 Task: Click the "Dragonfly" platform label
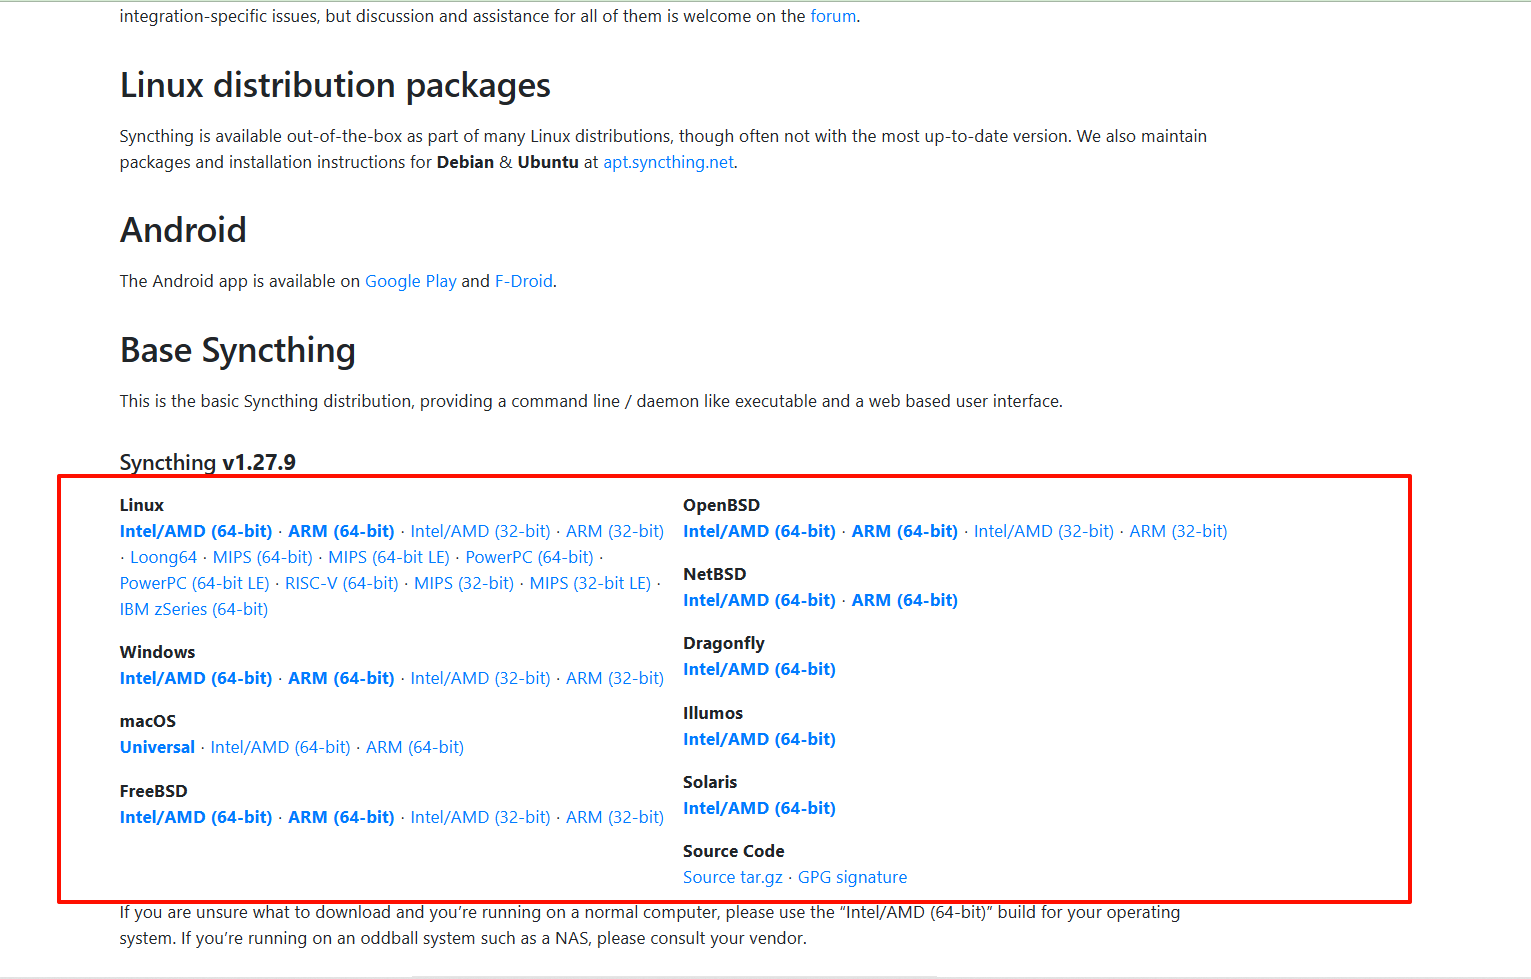tap(724, 643)
